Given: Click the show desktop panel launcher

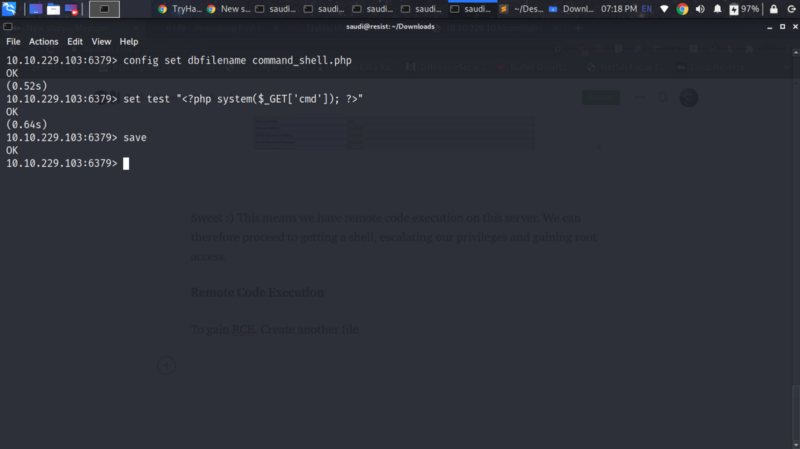Looking at the screenshot, I should 35,9.
